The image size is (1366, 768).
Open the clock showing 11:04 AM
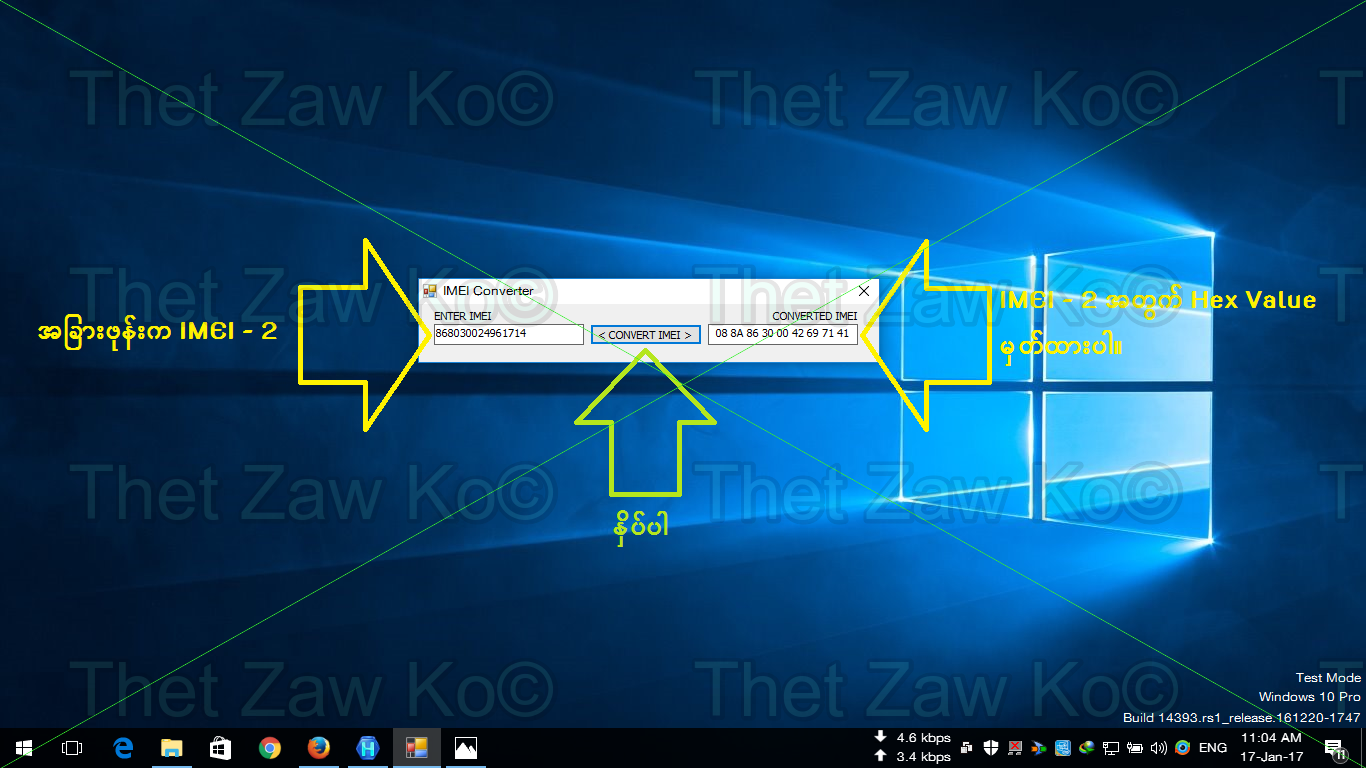(1272, 748)
